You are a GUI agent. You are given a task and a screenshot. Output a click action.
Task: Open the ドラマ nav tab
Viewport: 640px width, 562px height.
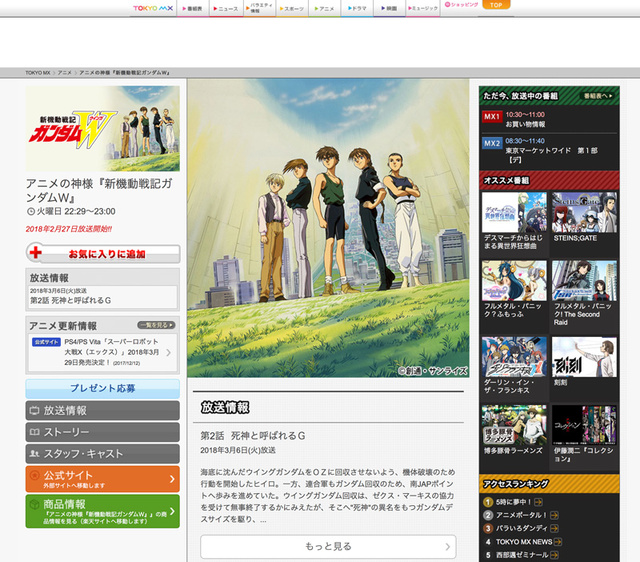coord(357,9)
